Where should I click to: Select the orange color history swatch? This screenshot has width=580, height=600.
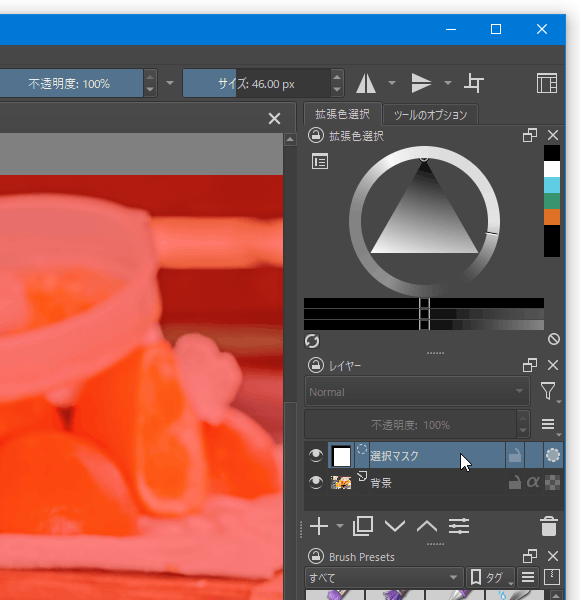[x=552, y=217]
